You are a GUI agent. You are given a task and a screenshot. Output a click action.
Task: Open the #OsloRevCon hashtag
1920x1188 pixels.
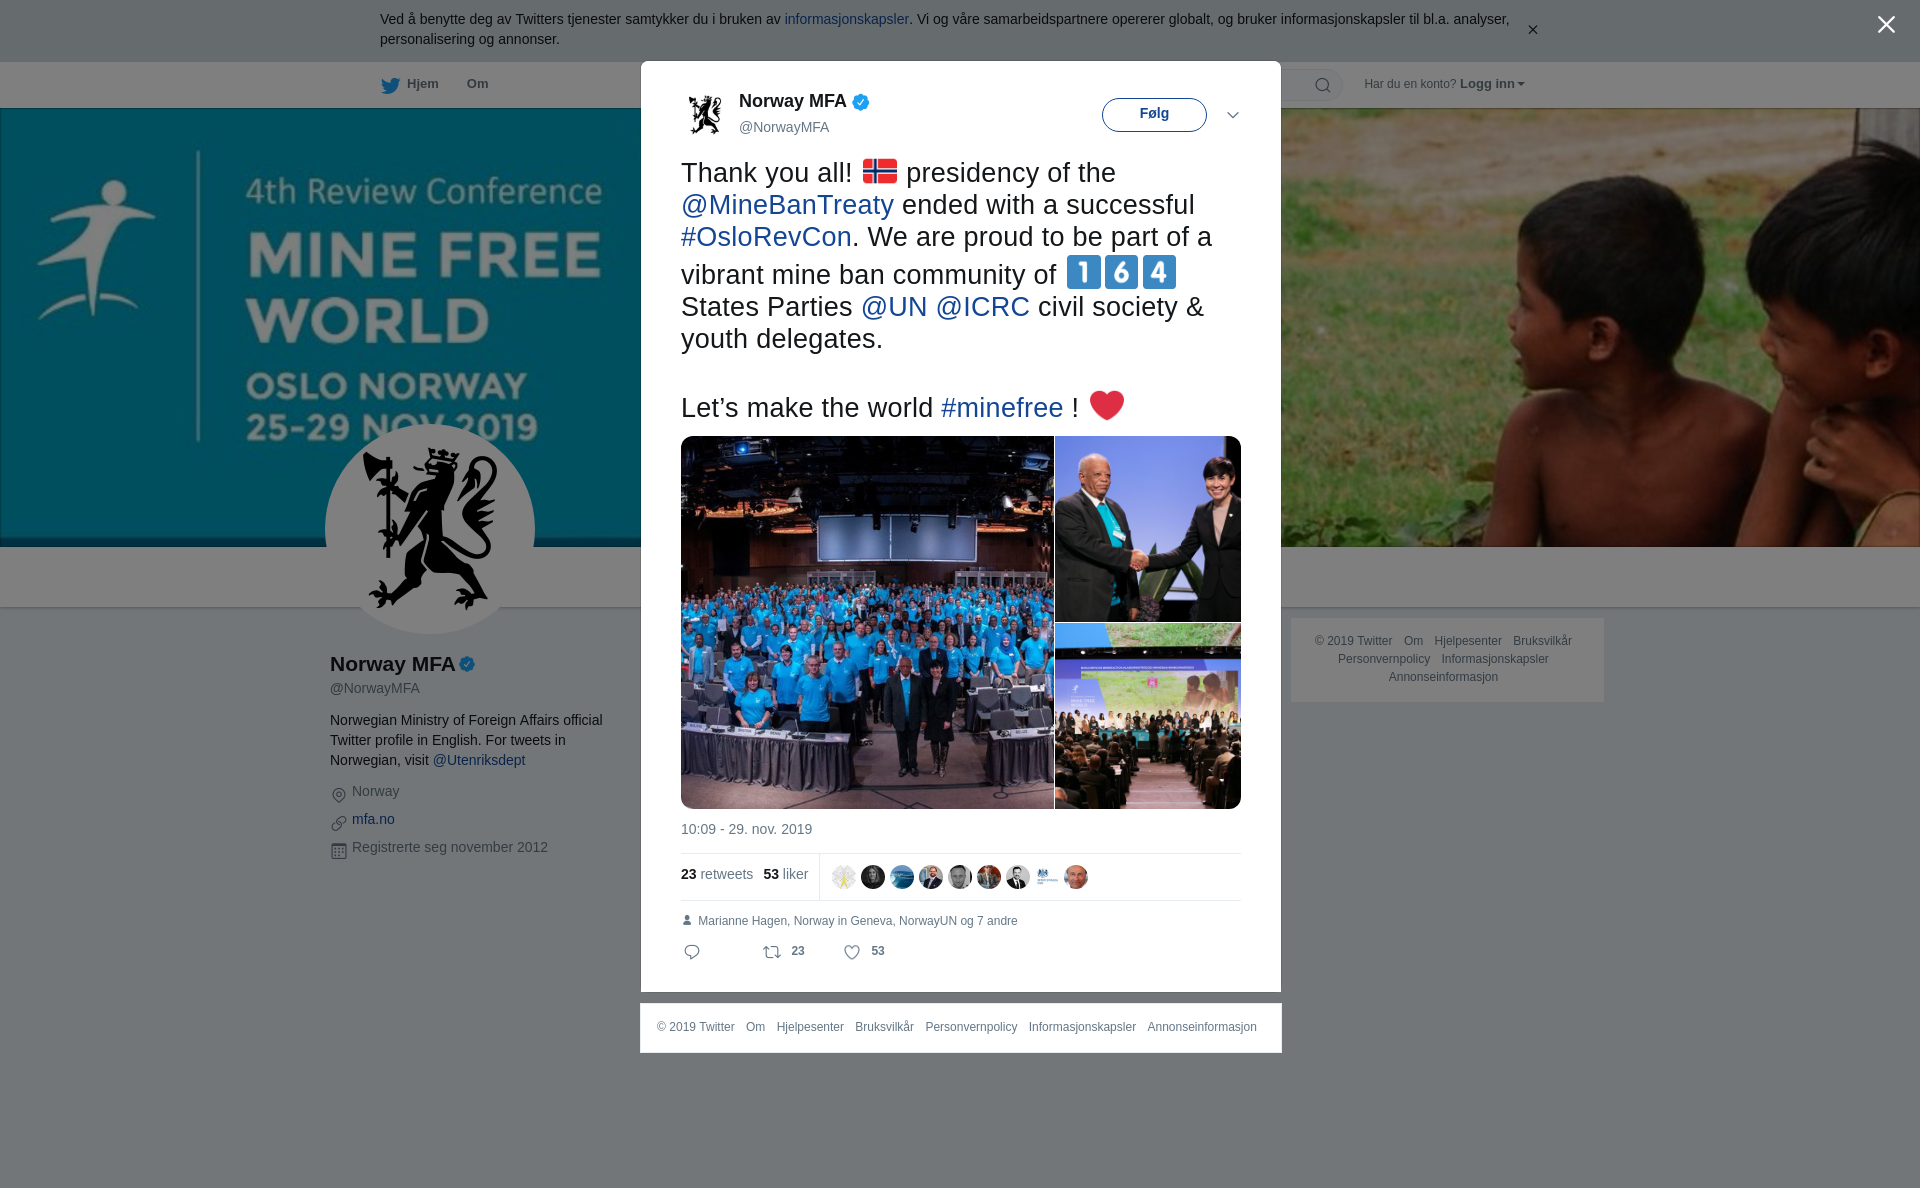766,237
